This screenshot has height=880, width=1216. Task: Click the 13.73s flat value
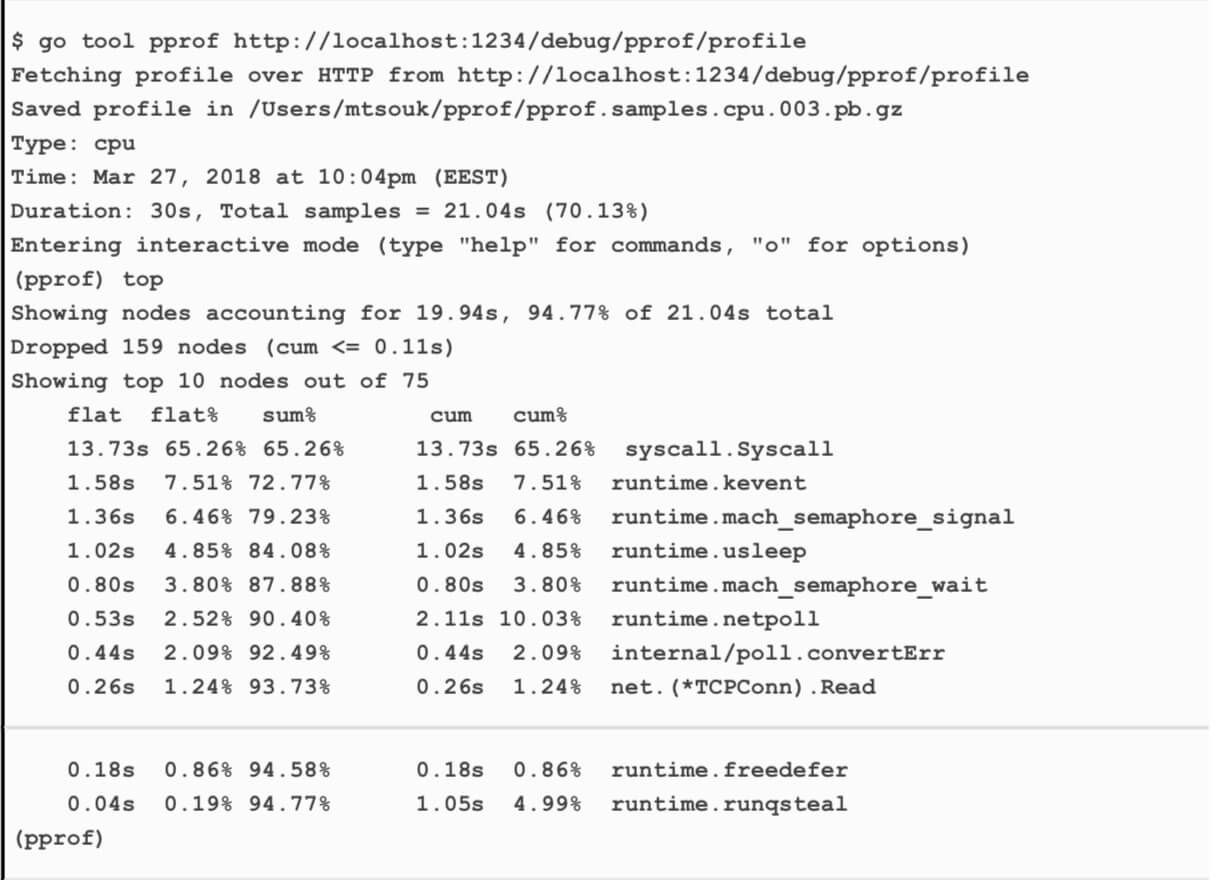(x=107, y=449)
